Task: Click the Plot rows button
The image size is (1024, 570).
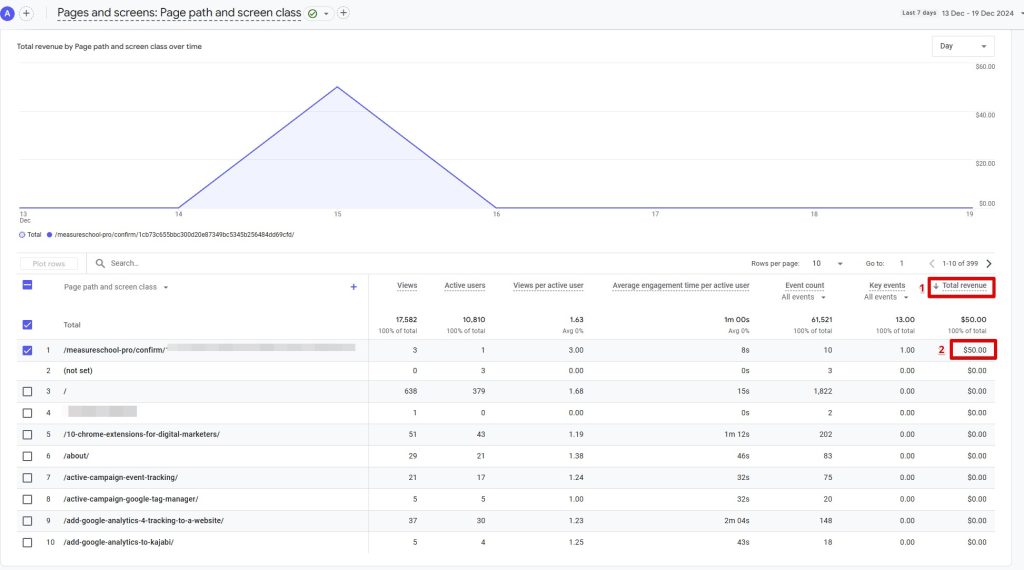Action: pos(49,264)
